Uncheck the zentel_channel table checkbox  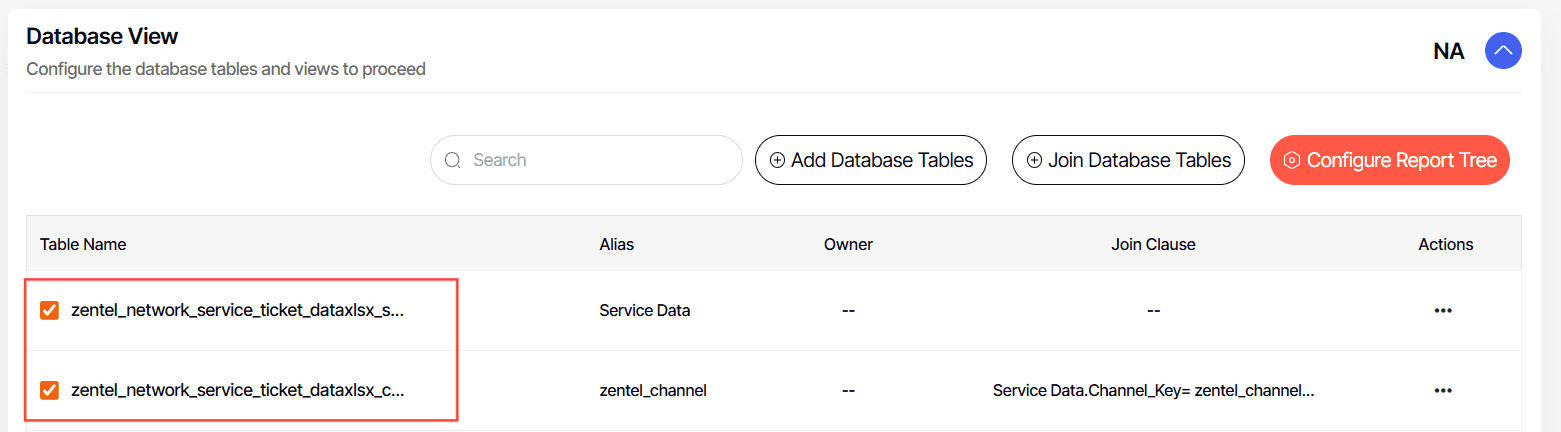49,390
